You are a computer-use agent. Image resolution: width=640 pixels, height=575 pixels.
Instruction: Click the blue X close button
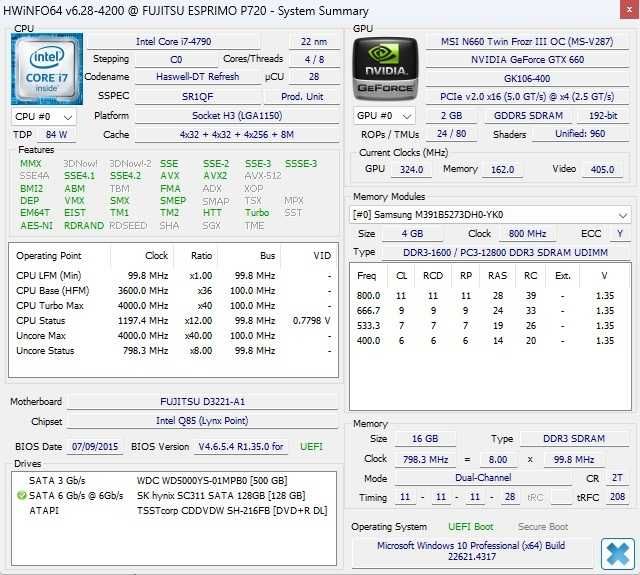pos(618,554)
